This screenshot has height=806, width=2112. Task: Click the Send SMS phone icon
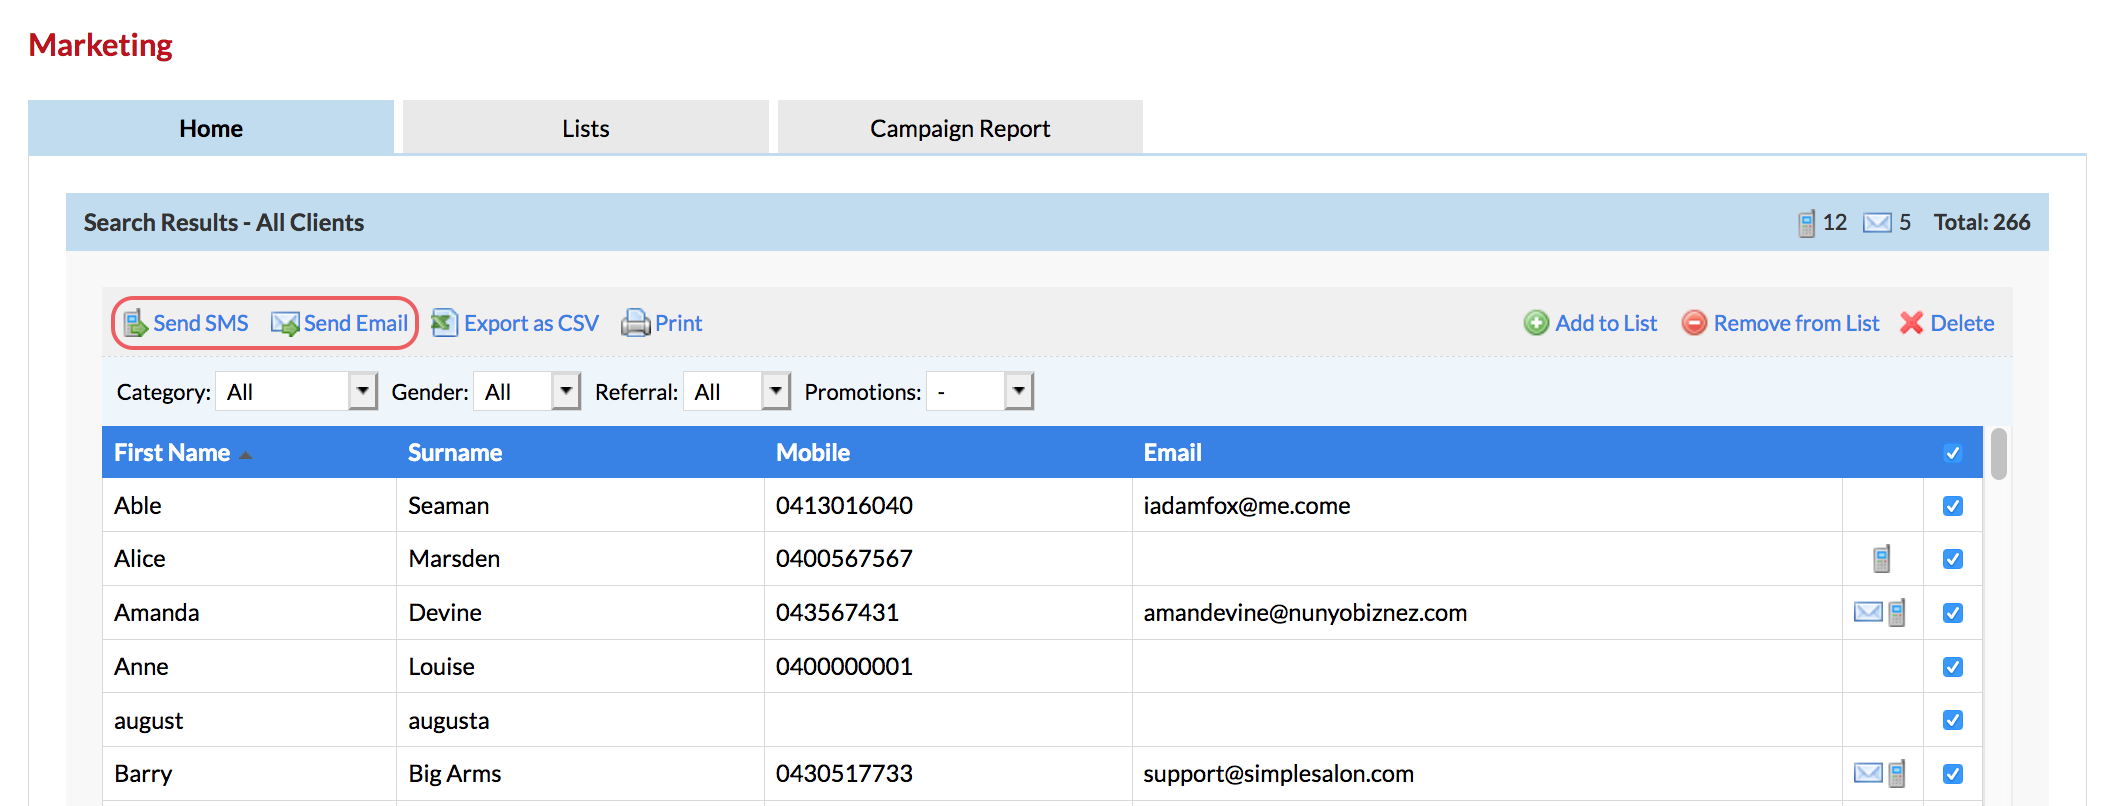click(x=135, y=323)
